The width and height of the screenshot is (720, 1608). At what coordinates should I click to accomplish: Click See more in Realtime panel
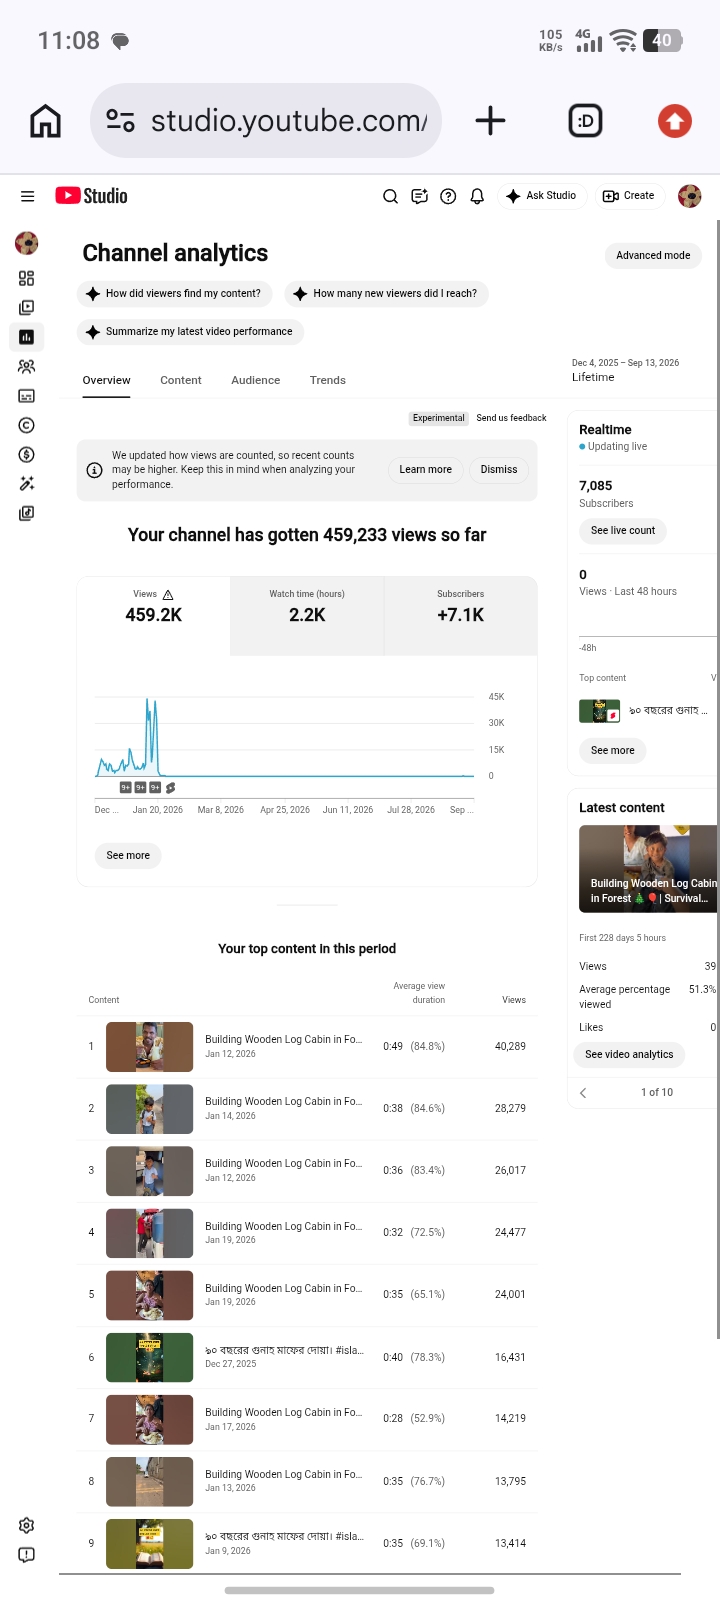coord(613,751)
